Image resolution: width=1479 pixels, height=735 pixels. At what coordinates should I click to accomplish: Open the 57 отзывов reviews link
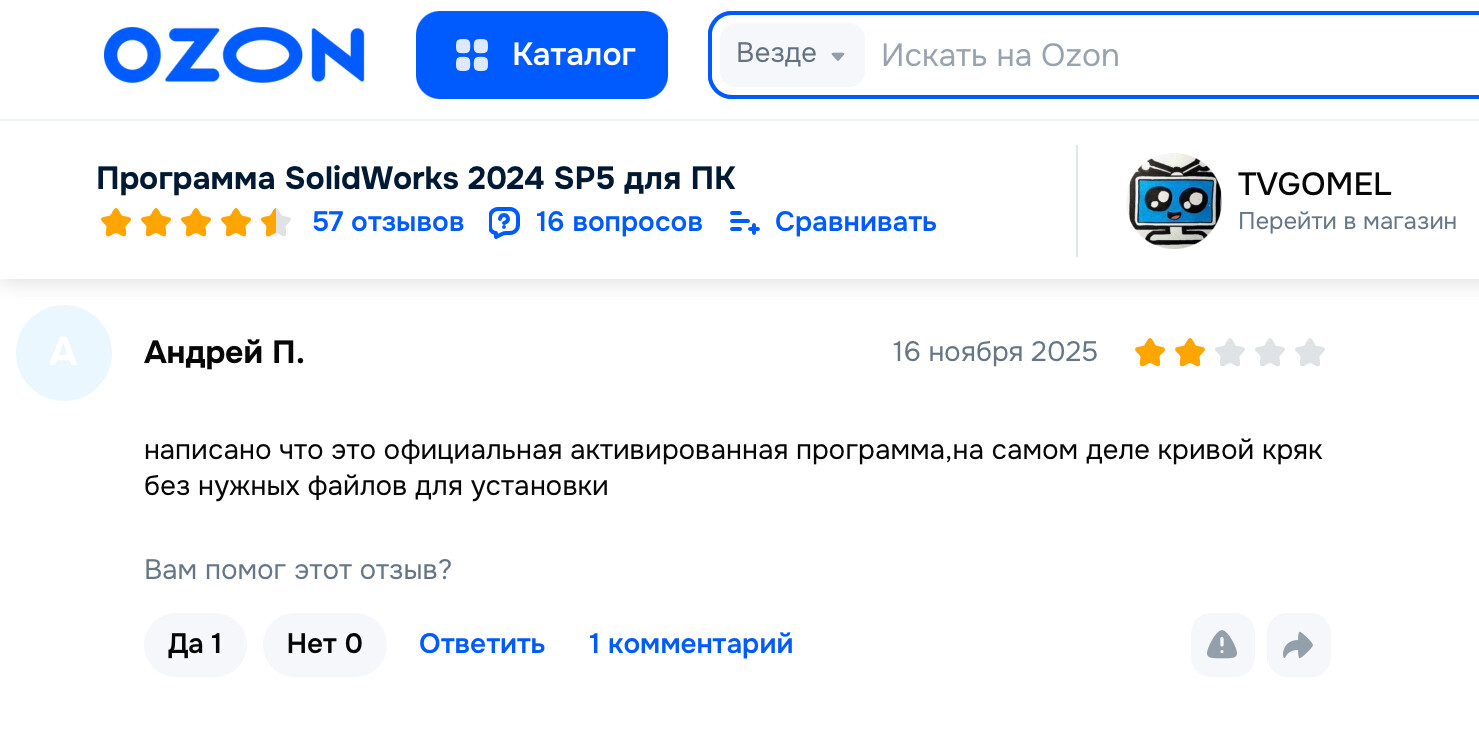click(x=388, y=222)
